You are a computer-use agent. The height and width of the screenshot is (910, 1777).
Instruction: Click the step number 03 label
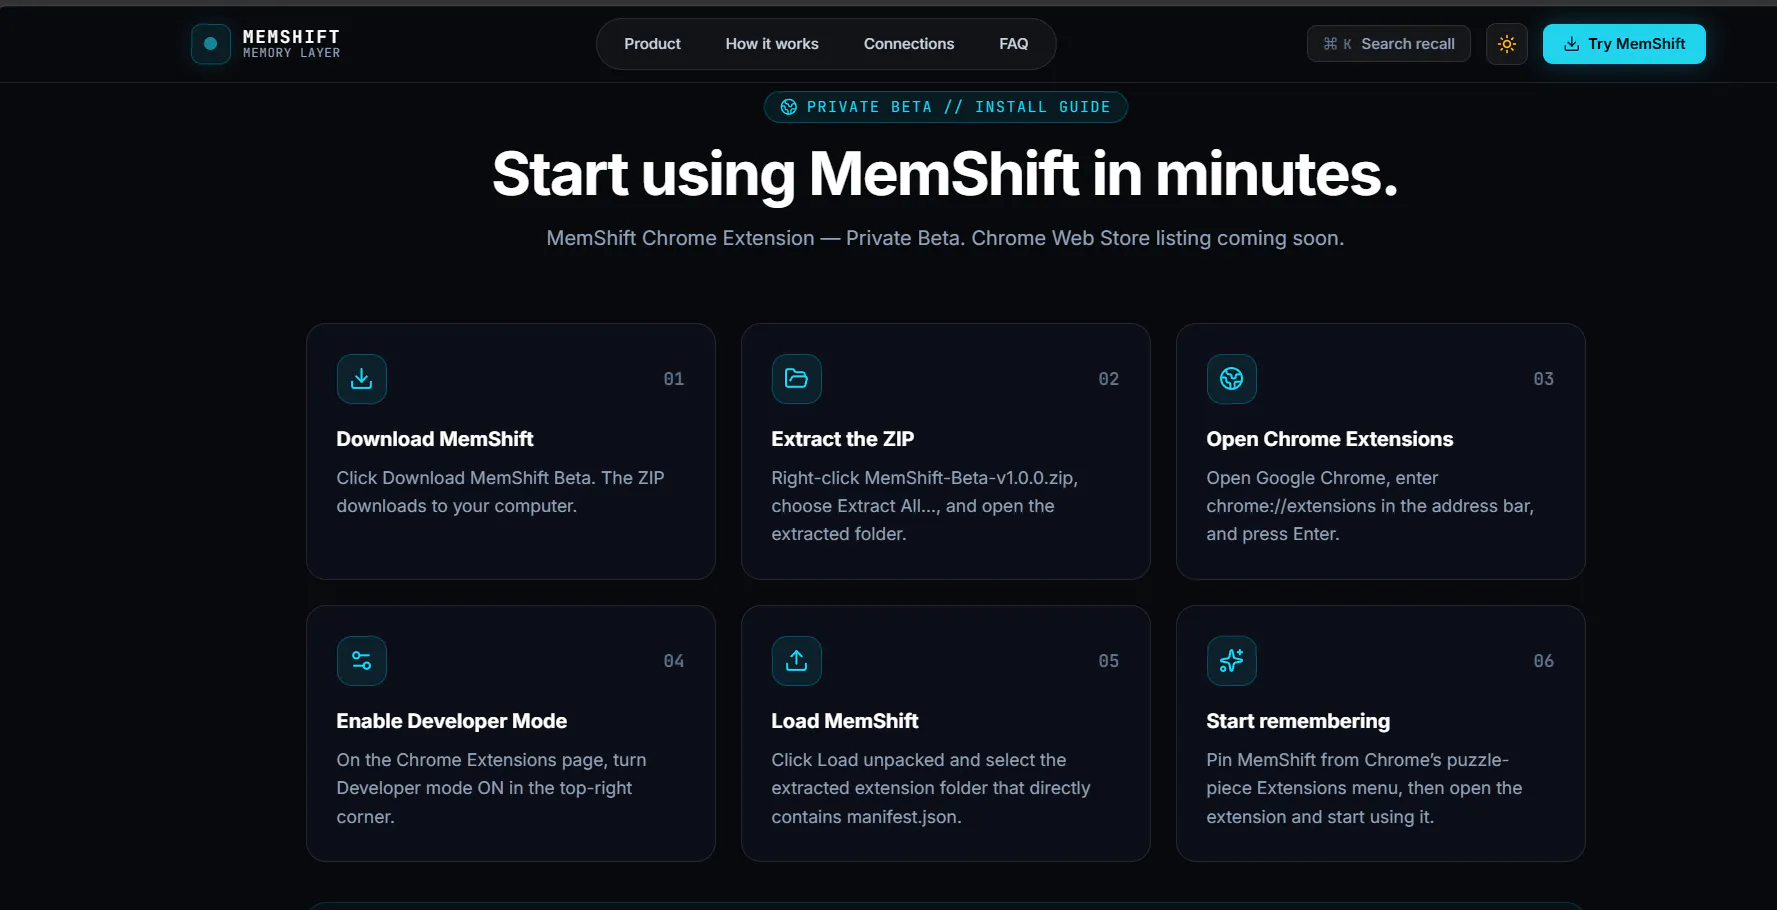pyautogui.click(x=1544, y=379)
